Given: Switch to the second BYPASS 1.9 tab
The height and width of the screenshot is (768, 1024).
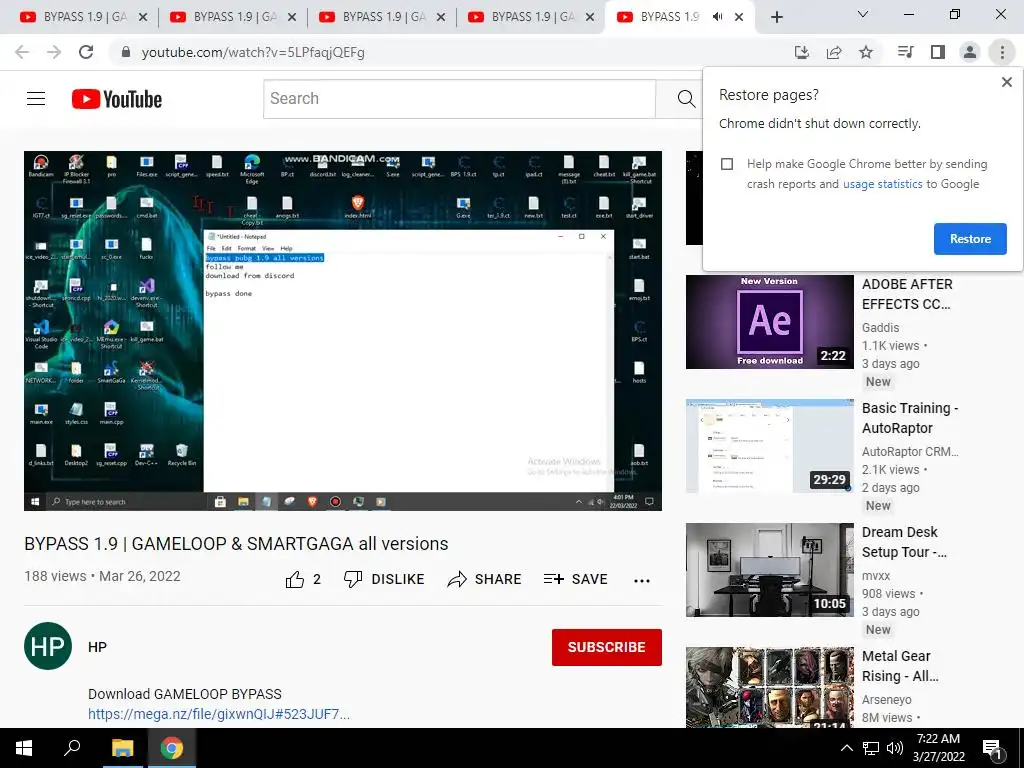Looking at the screenshot, I should pyautogui.click(x=222, y=17).
